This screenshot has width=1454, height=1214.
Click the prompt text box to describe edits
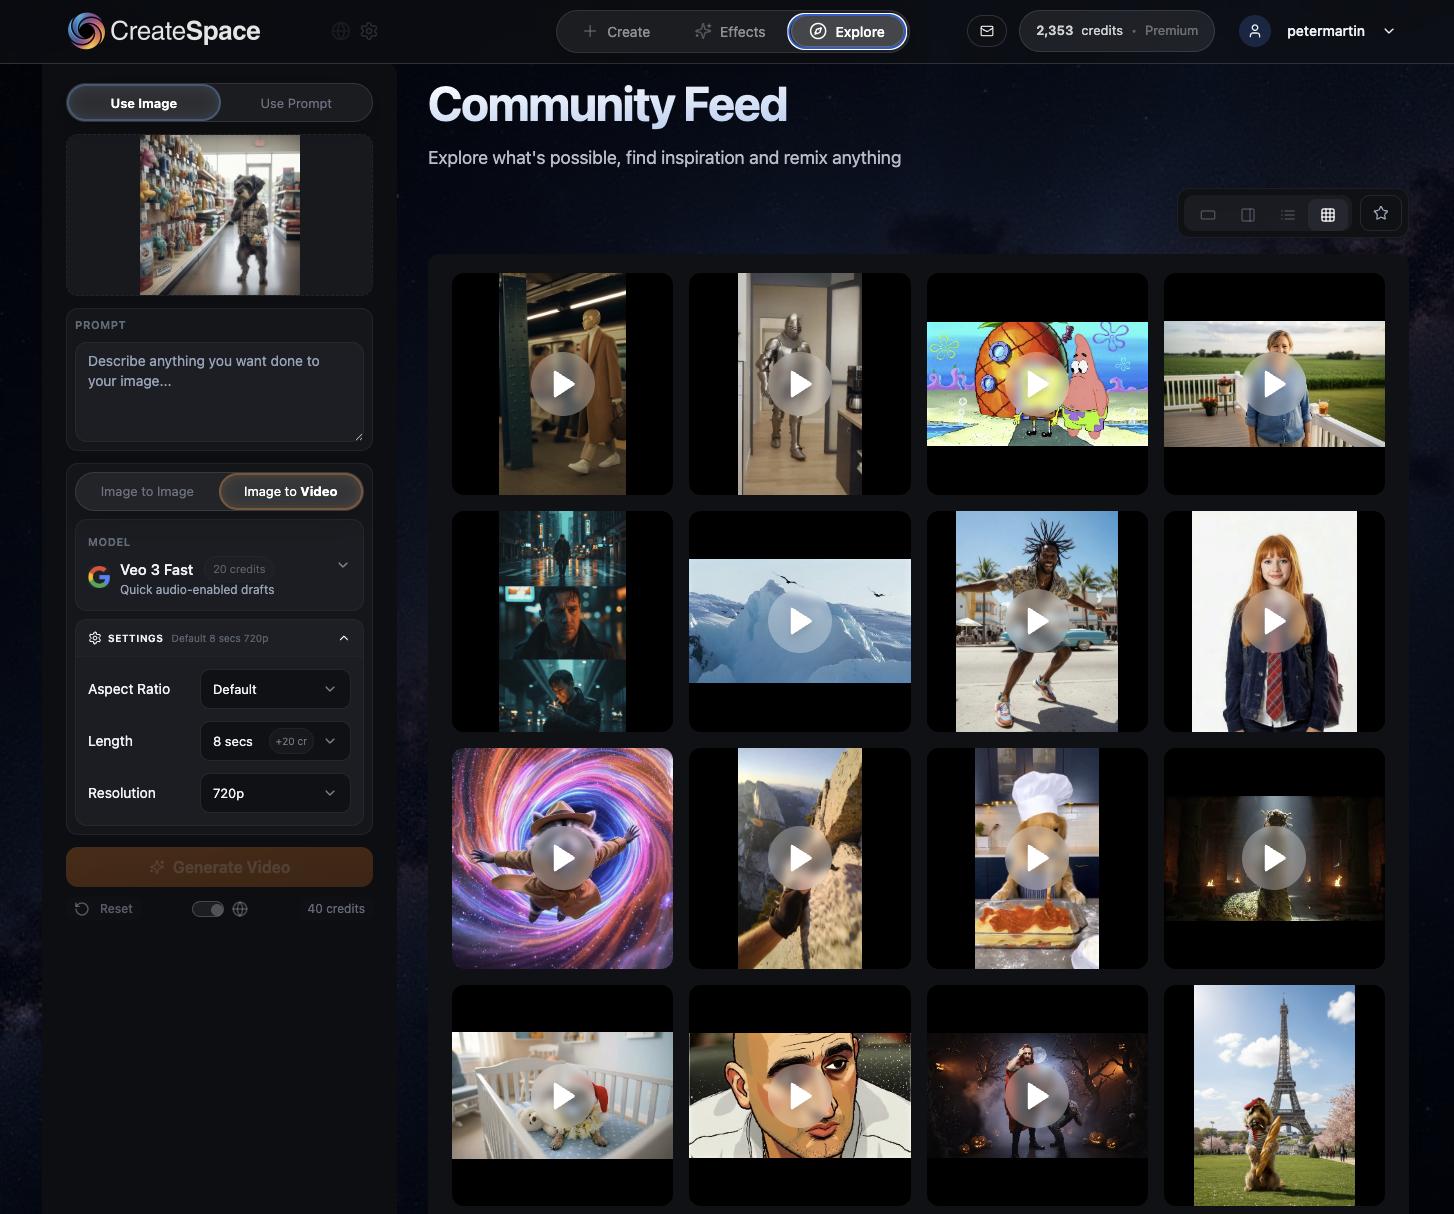point(219,392)
